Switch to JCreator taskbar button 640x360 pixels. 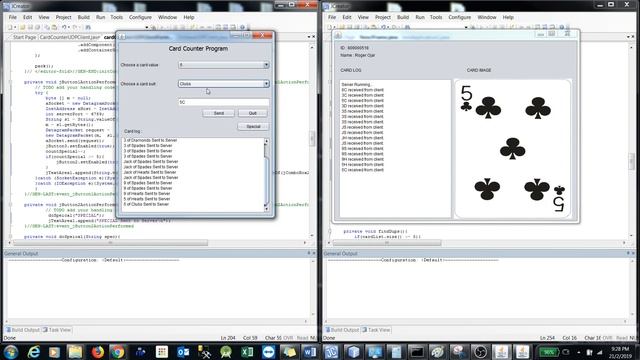tap(331, 351)
